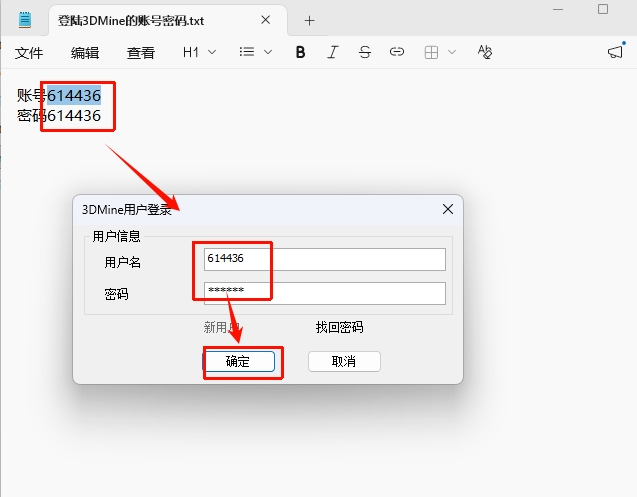637x497 pixels.
Task: Toggle bold formatting
Action: [300, 52]
